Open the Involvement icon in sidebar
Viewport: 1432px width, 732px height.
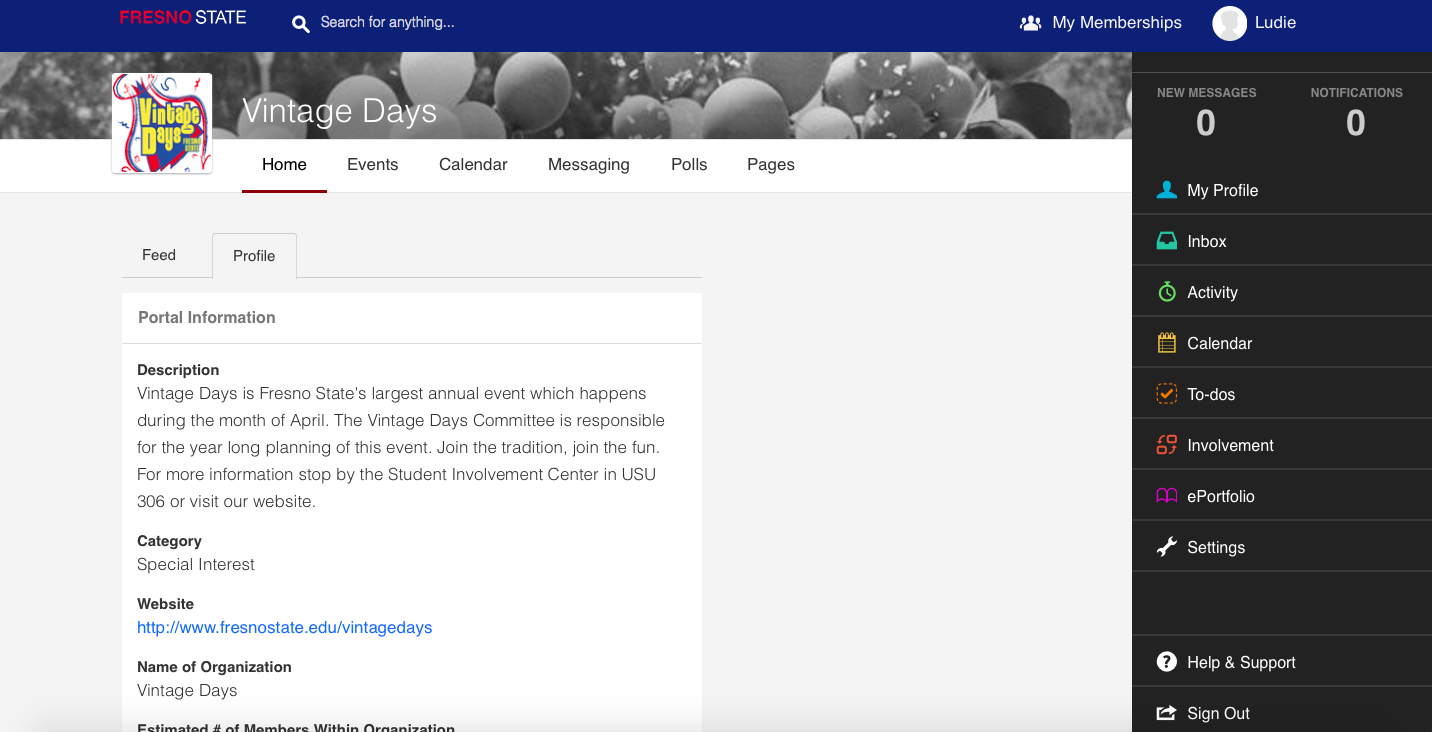click(1166, 445)
